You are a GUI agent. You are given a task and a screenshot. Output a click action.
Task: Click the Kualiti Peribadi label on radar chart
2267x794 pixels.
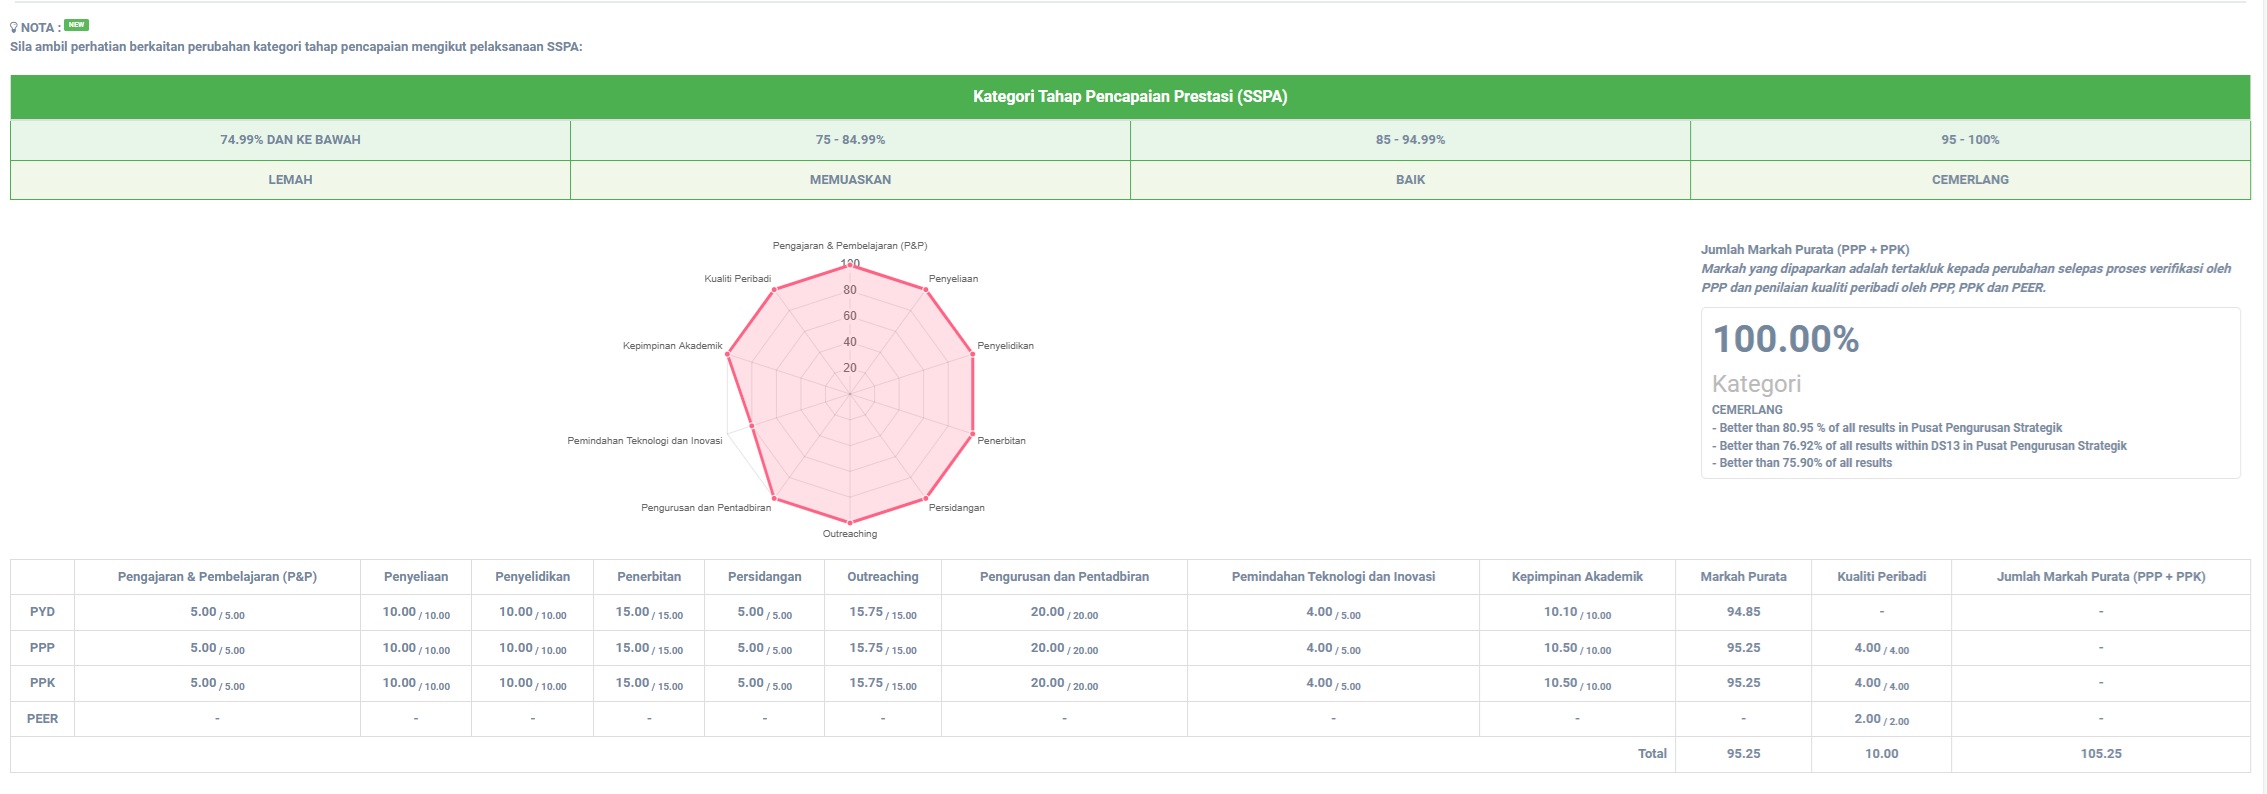click(737, 279)
